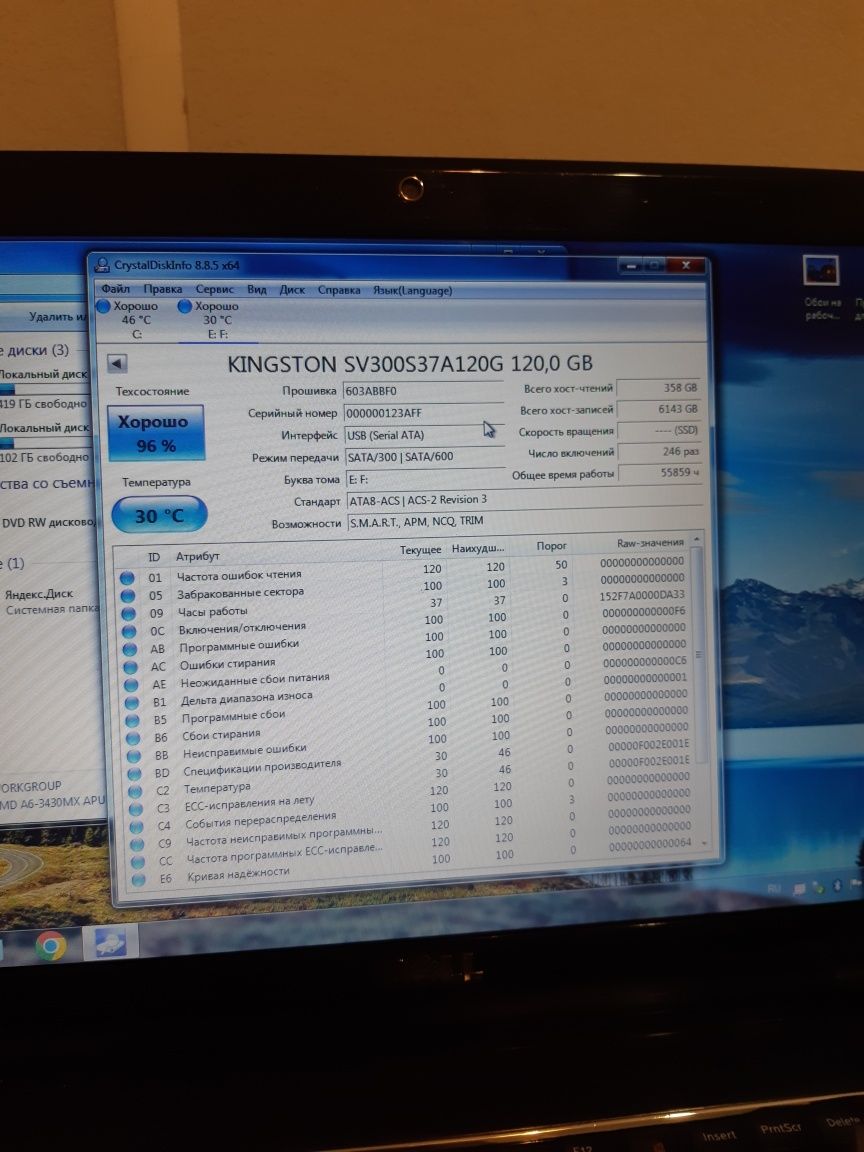Open the Диск menu
Viewport: 864px width, 1152px height.
(x=292, y=289)
